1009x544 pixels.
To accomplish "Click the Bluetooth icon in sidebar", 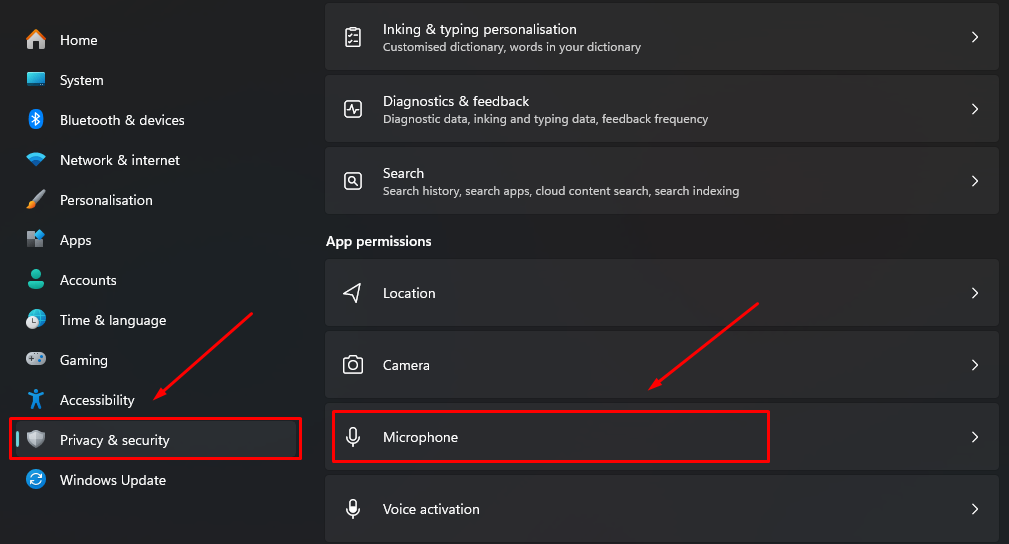I will tap(36, 120).
